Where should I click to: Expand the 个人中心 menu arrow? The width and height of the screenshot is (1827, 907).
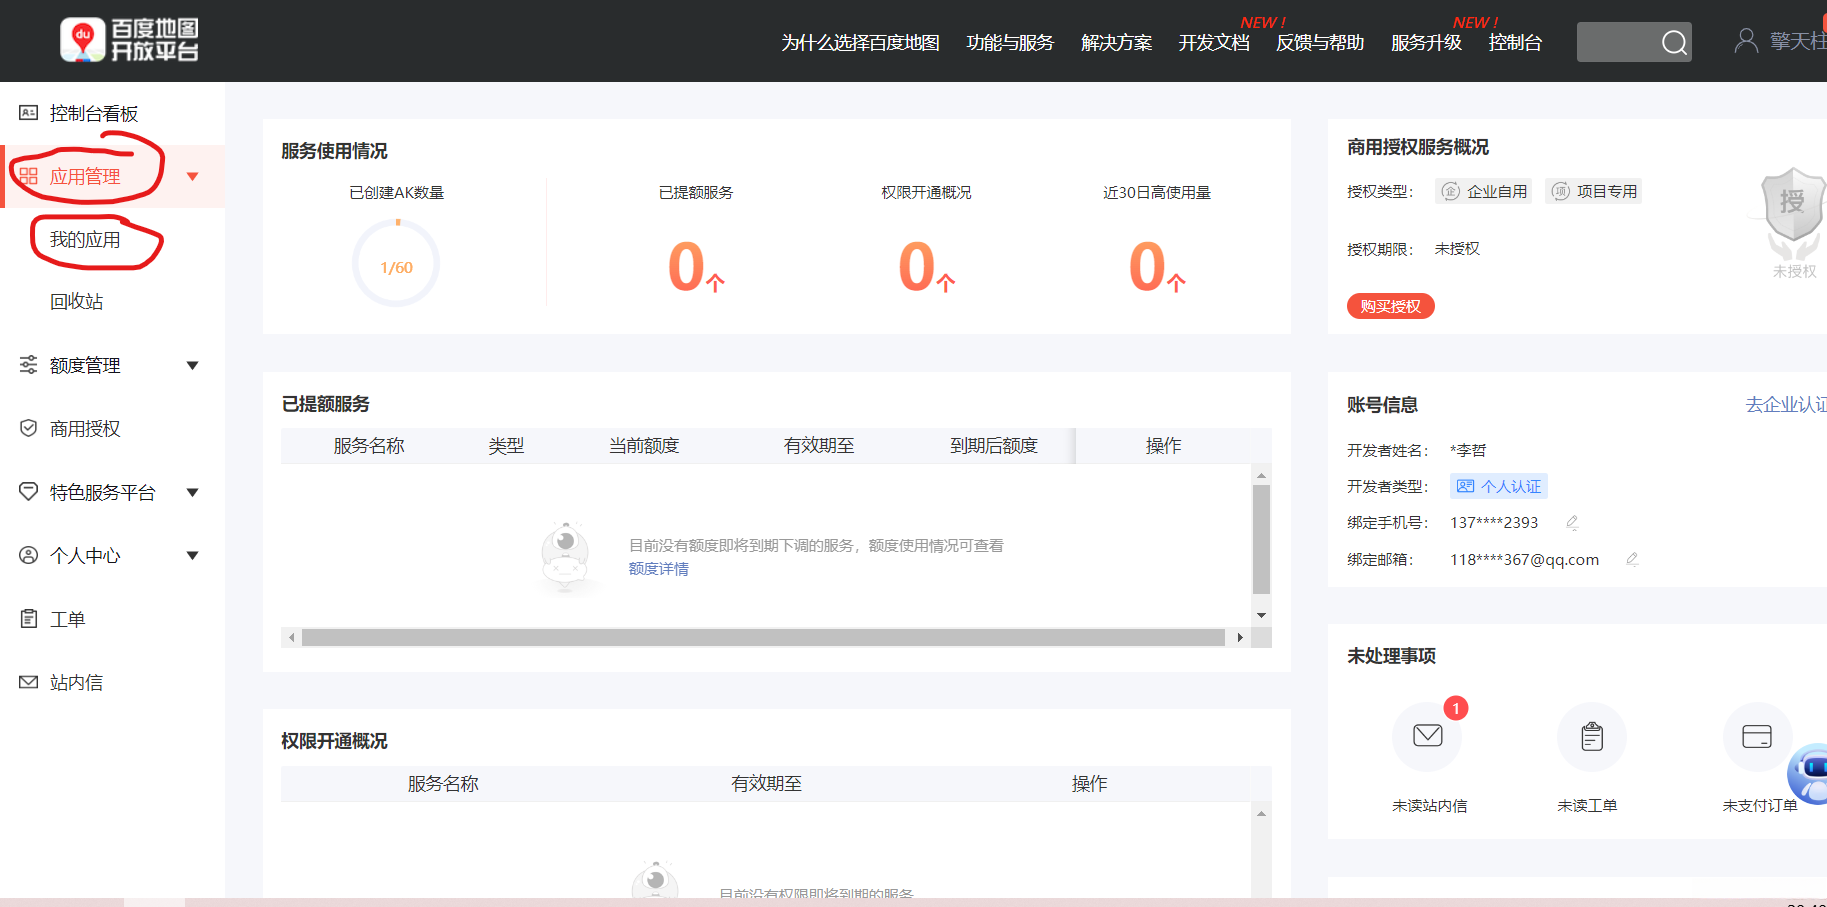[193, 556]
